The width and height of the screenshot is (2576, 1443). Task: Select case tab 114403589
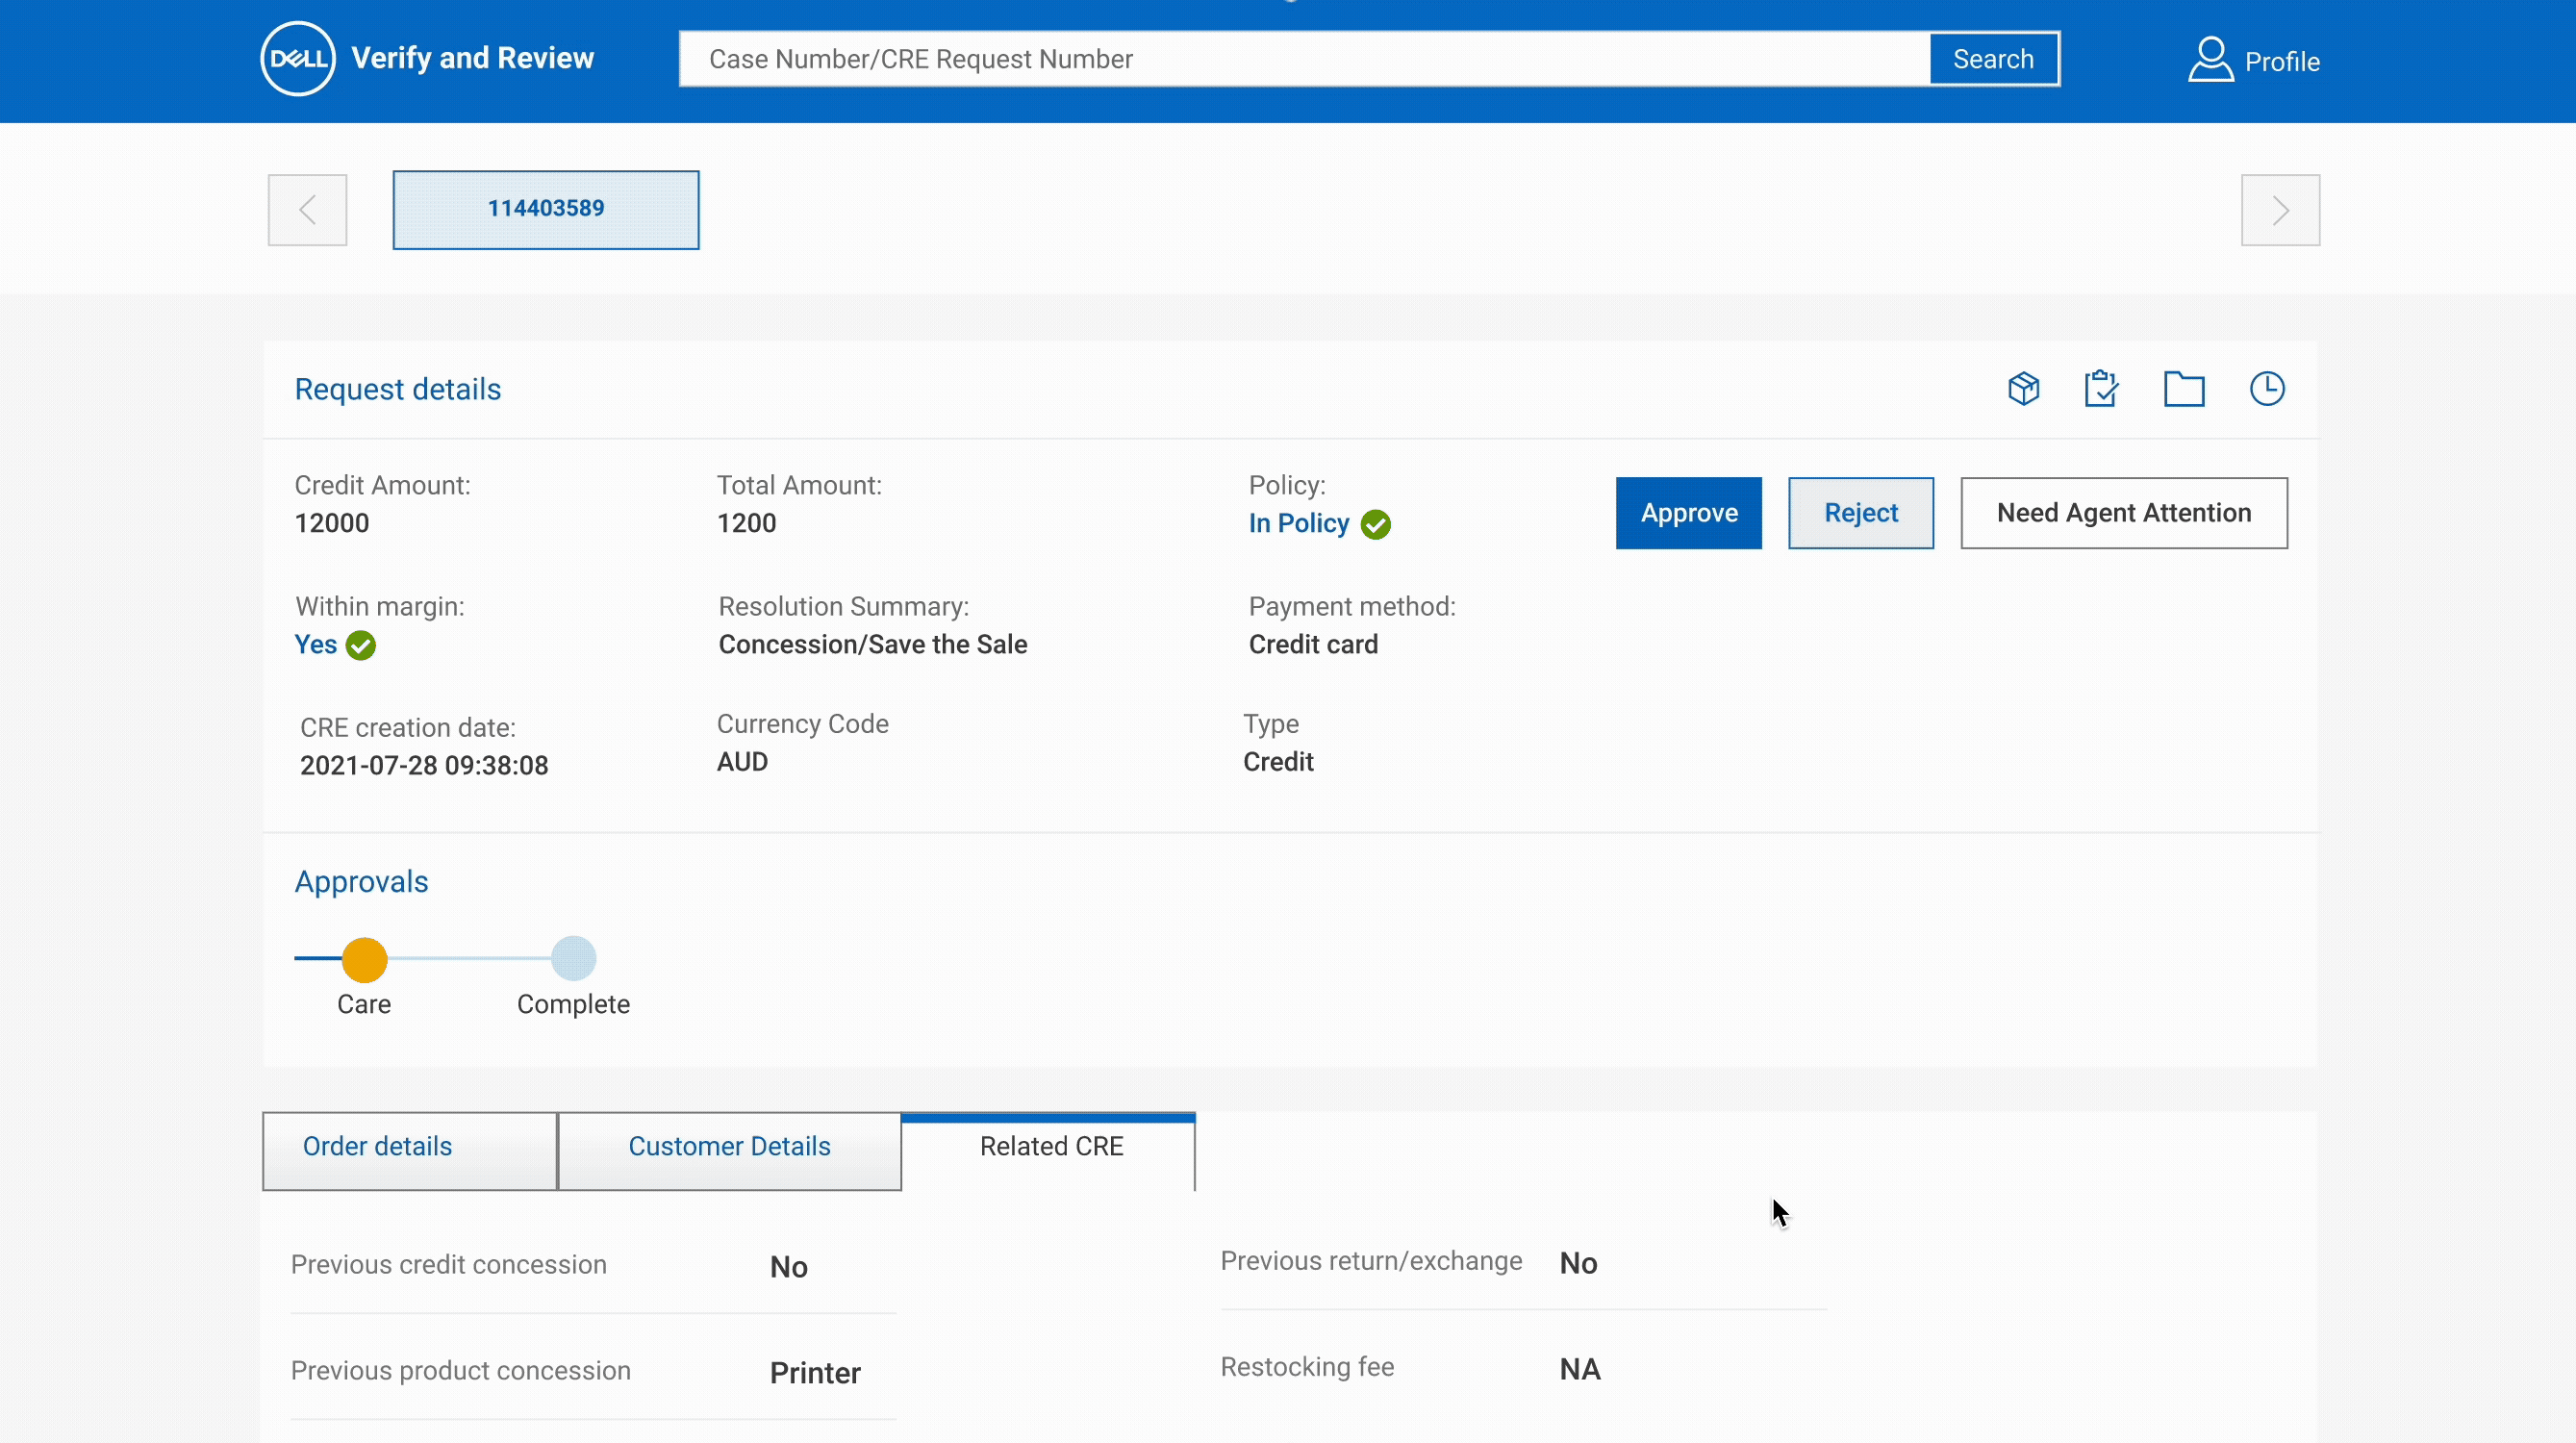[x=545, y=209]
